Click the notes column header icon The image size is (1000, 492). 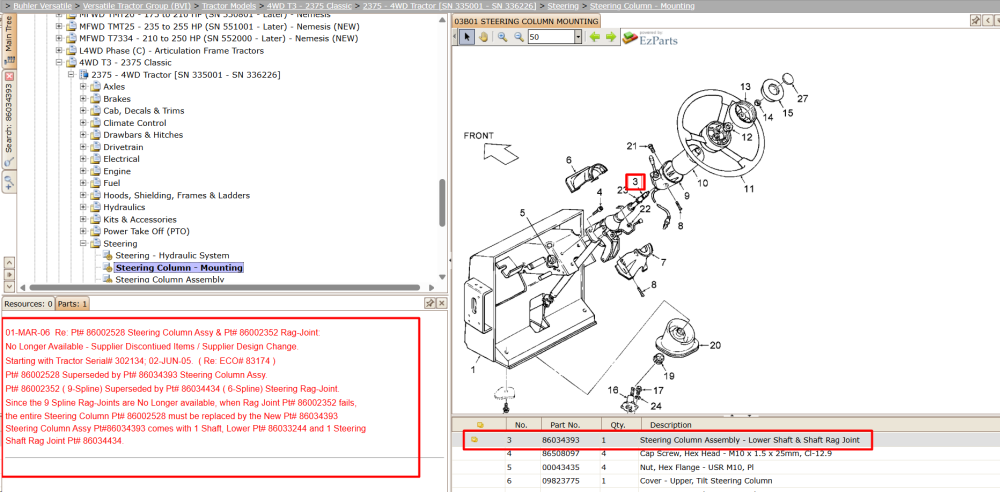point(480,424)
